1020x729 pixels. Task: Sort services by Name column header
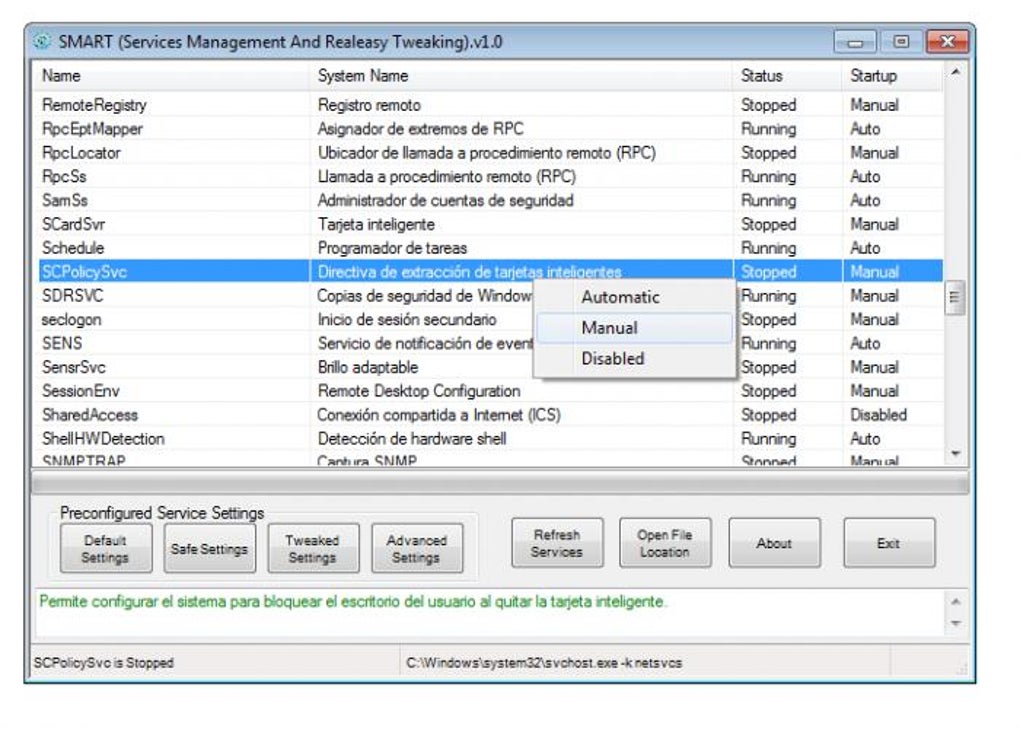55,76
